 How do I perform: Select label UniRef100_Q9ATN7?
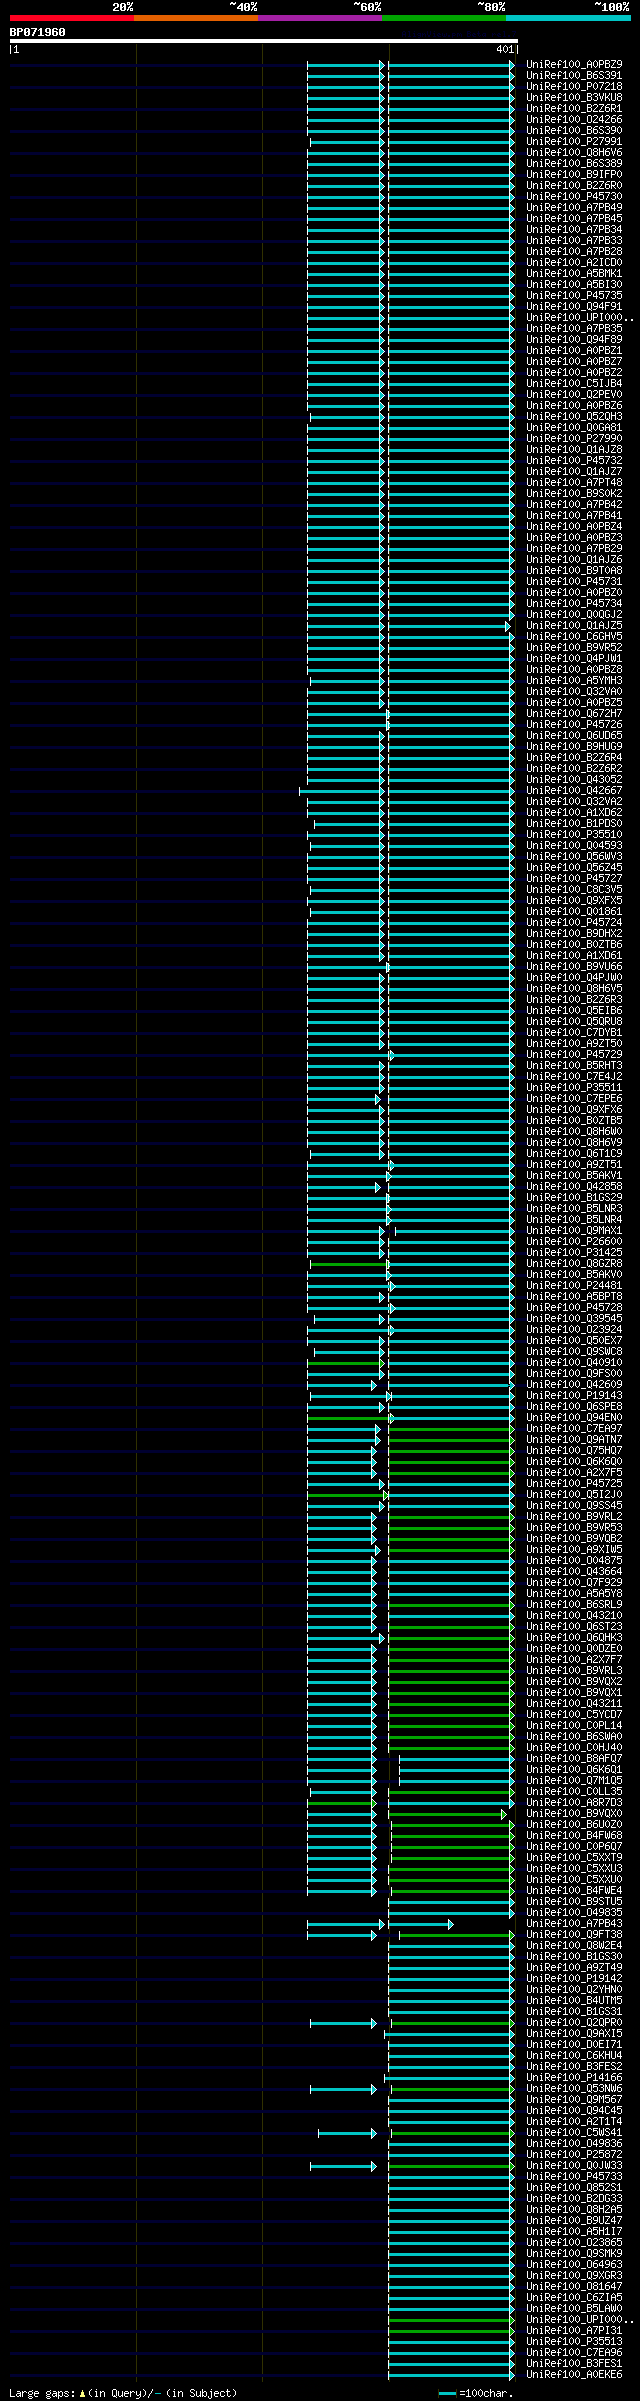coord(574,1439)
